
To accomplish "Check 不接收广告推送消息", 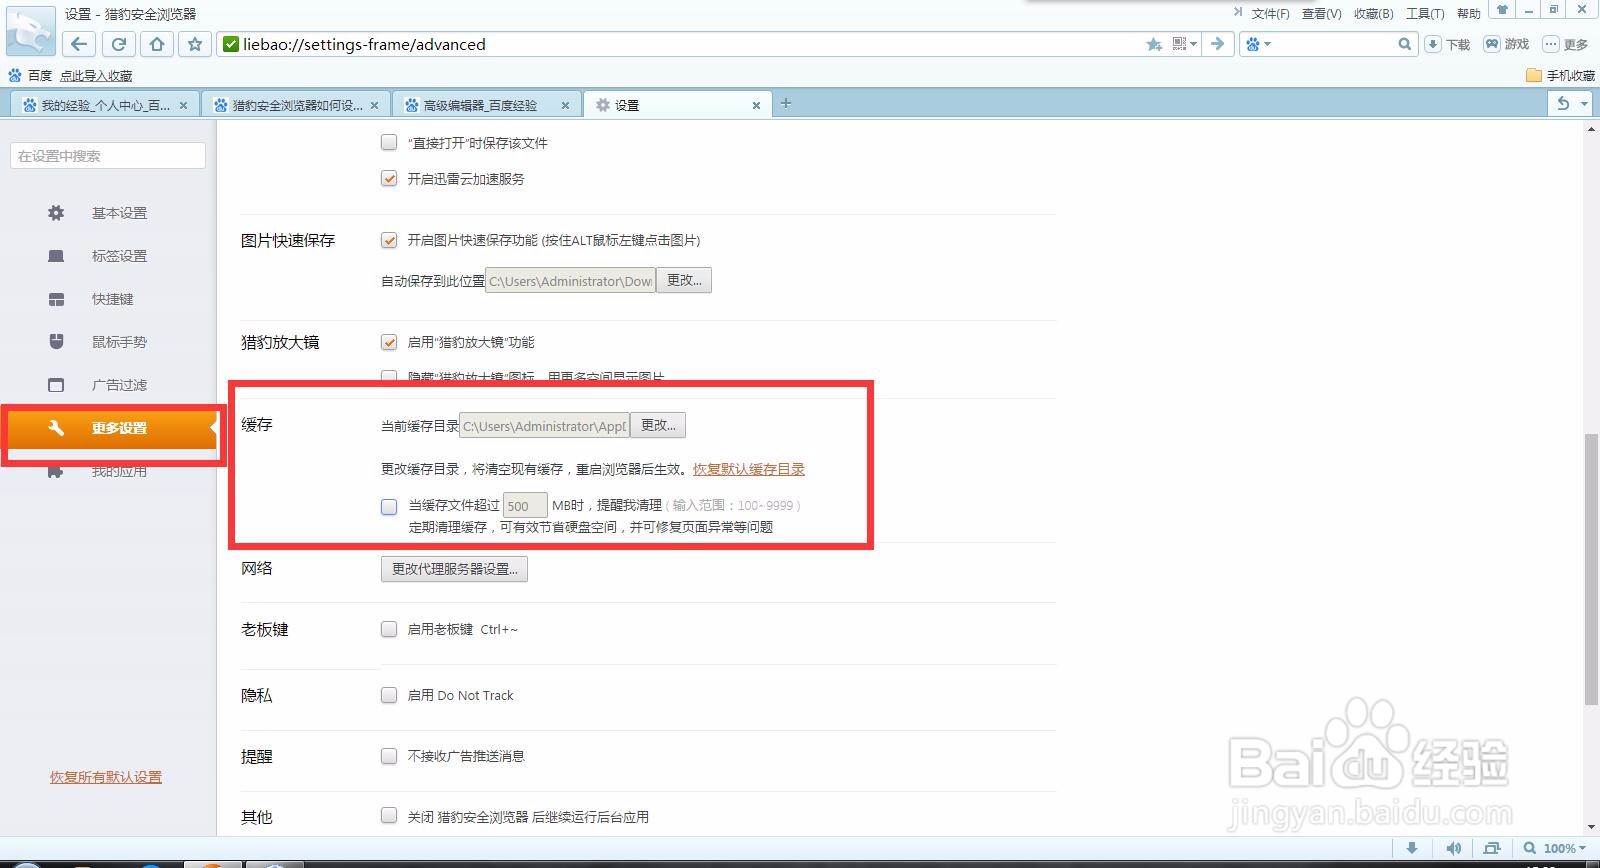I will (x=389, y=756).
